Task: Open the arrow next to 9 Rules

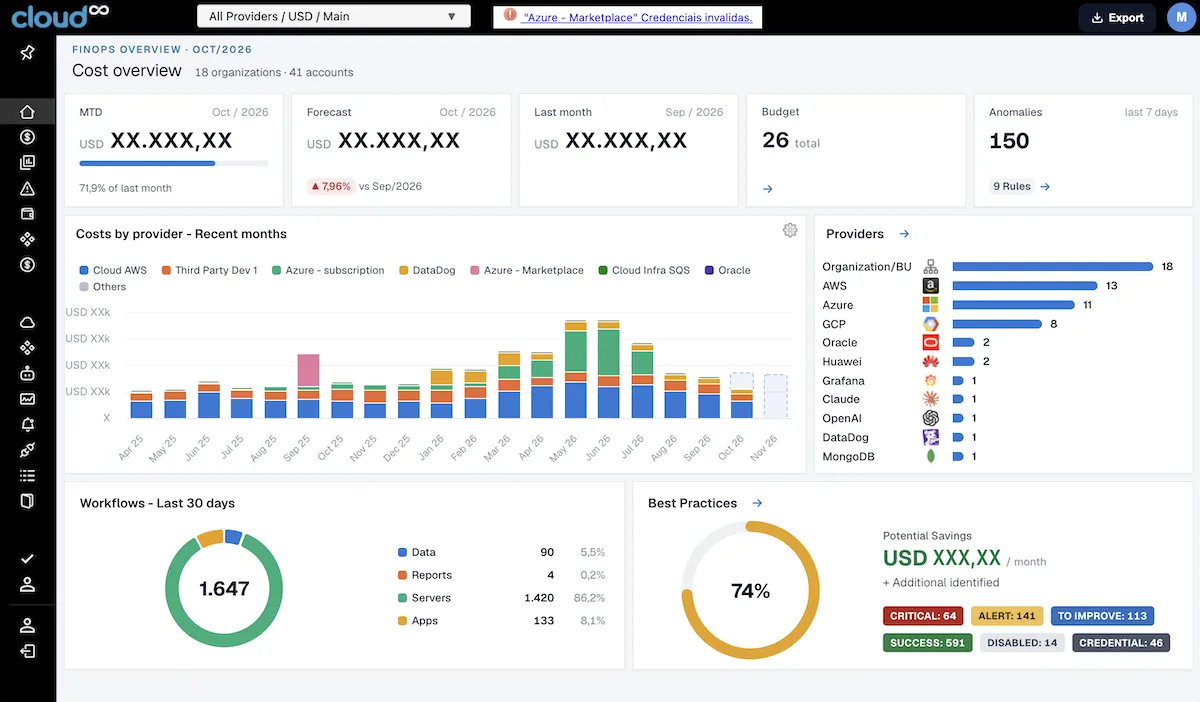Action: [1045, 186]
